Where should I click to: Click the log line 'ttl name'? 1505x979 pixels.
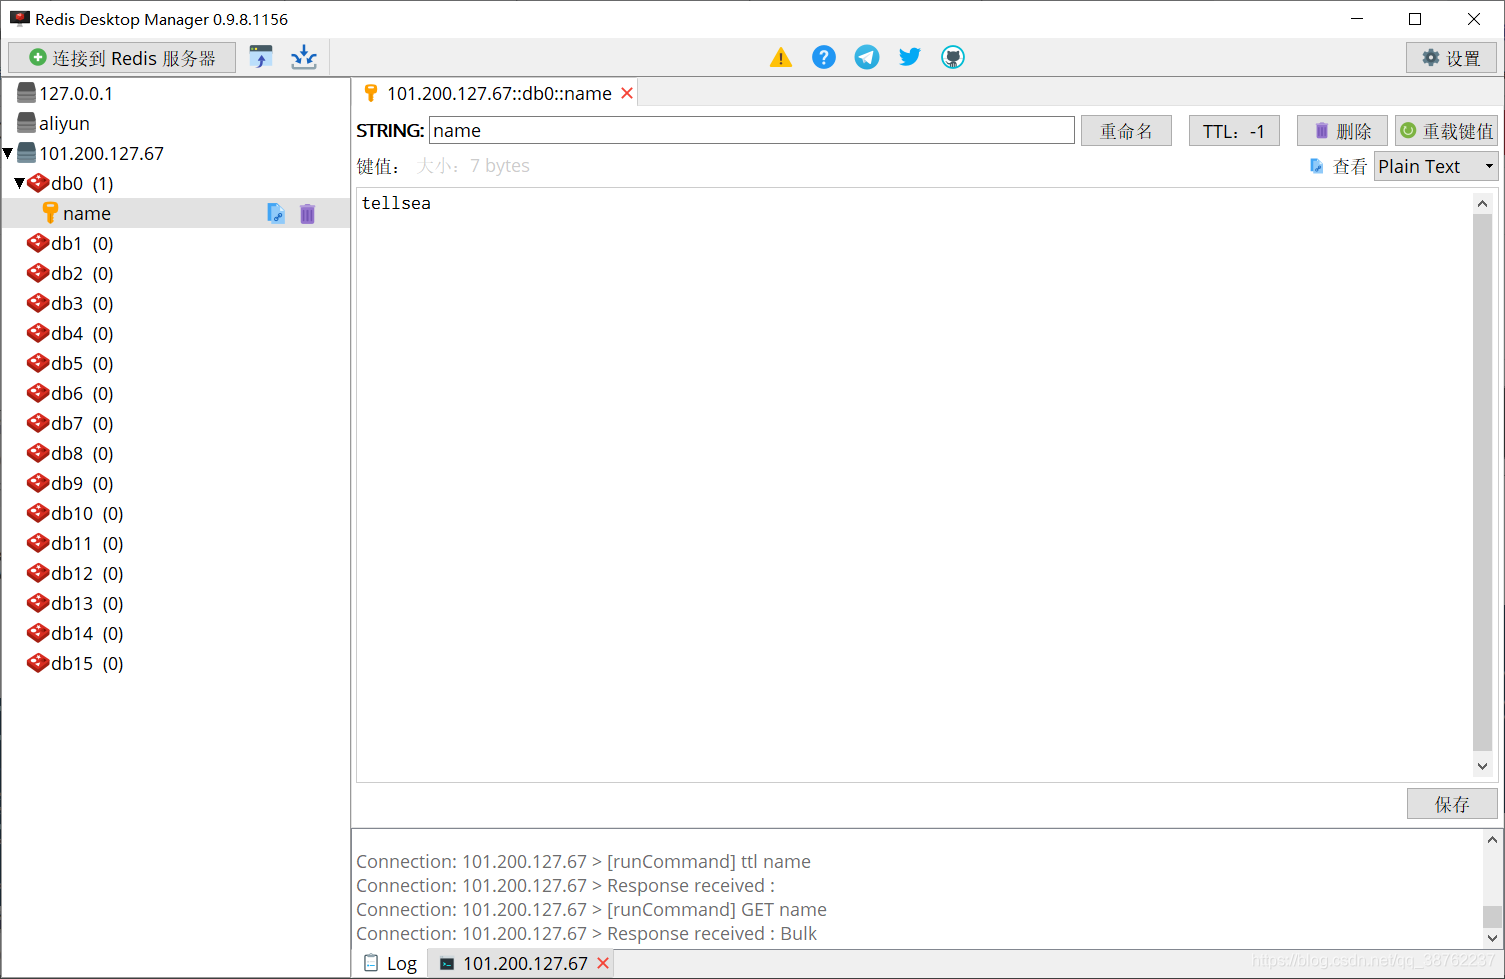tap(584, 861)
